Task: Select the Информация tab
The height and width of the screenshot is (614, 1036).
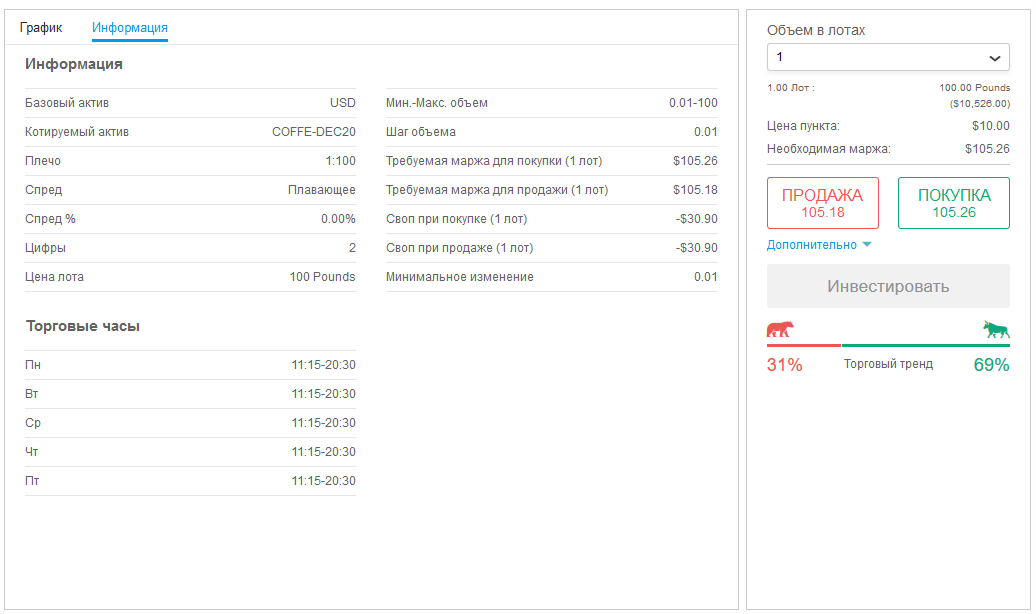Action: [130, 28]
